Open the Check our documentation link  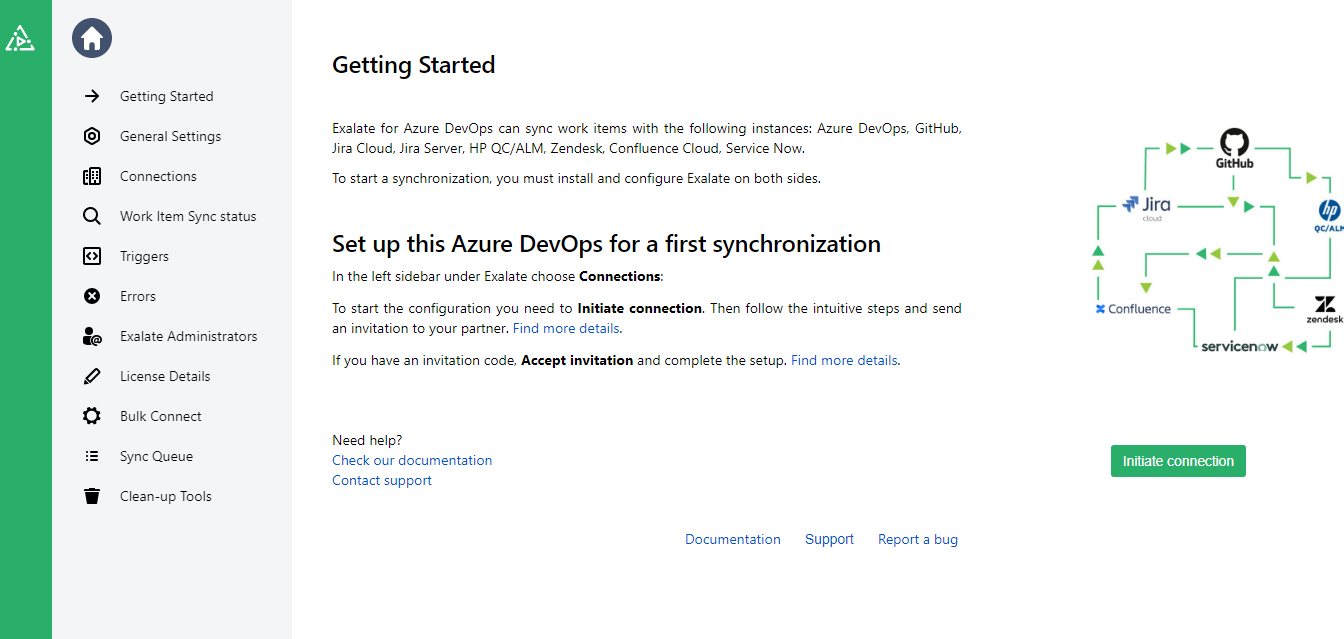[412, 460]
